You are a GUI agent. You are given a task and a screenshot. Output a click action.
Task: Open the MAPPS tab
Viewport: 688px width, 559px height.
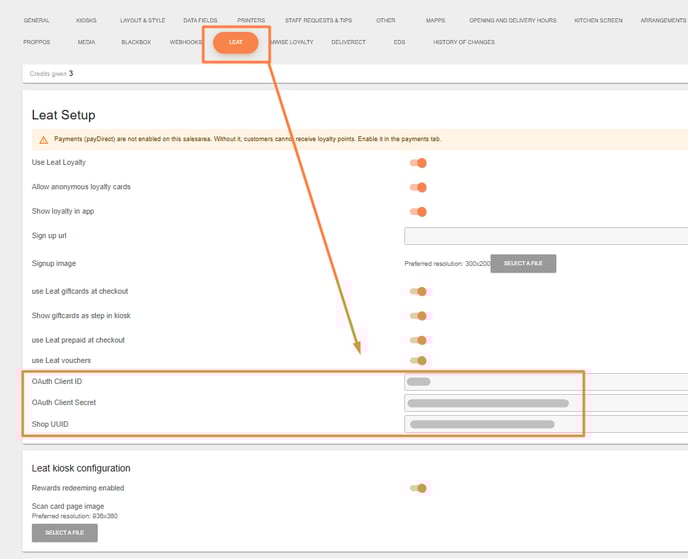tap(435, 20)
